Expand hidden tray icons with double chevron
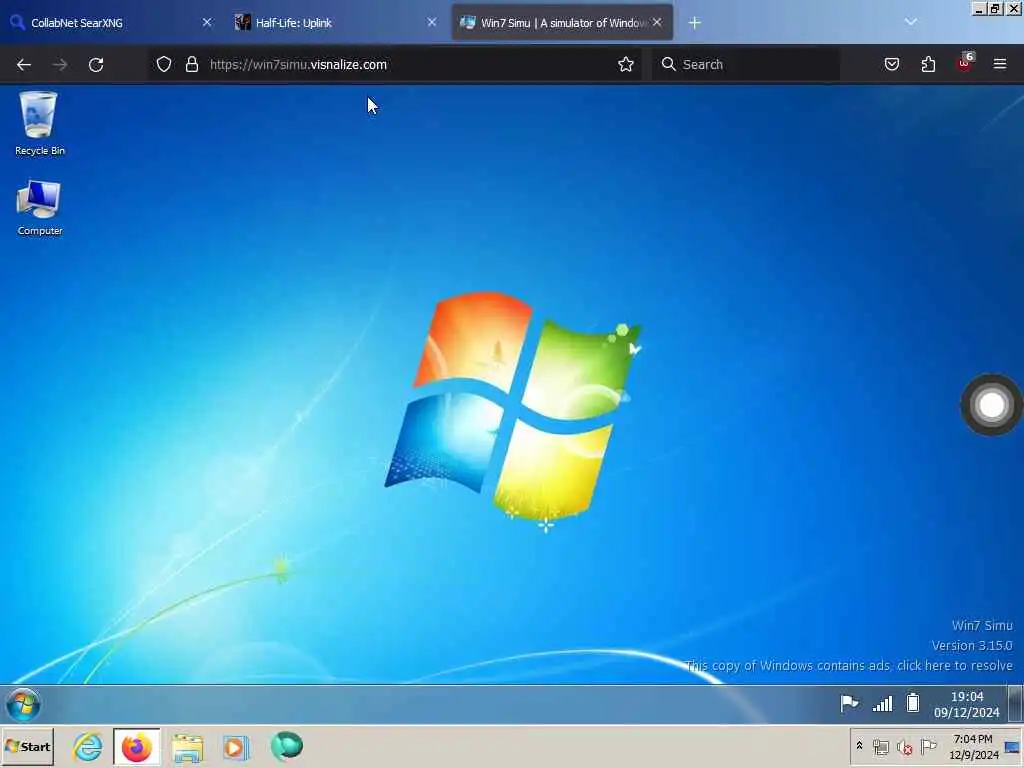This screenshot has height=768, width=1024. pos(859,745)
